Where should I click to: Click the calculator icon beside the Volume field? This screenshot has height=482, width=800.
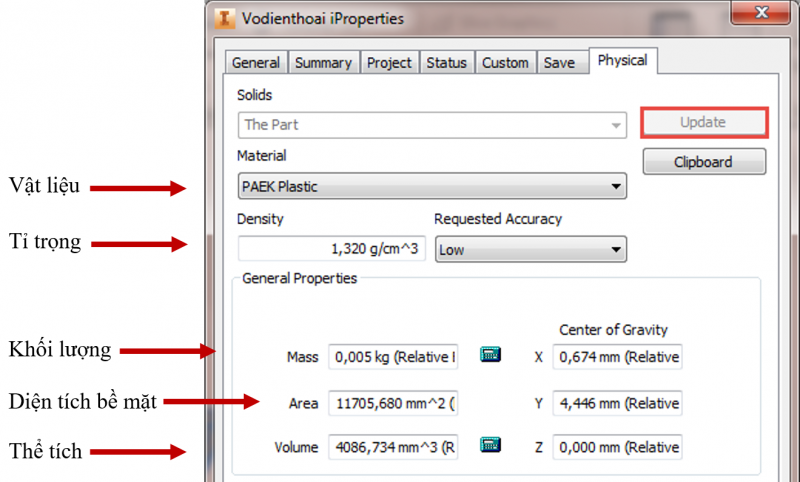click(x=490, y=445)
